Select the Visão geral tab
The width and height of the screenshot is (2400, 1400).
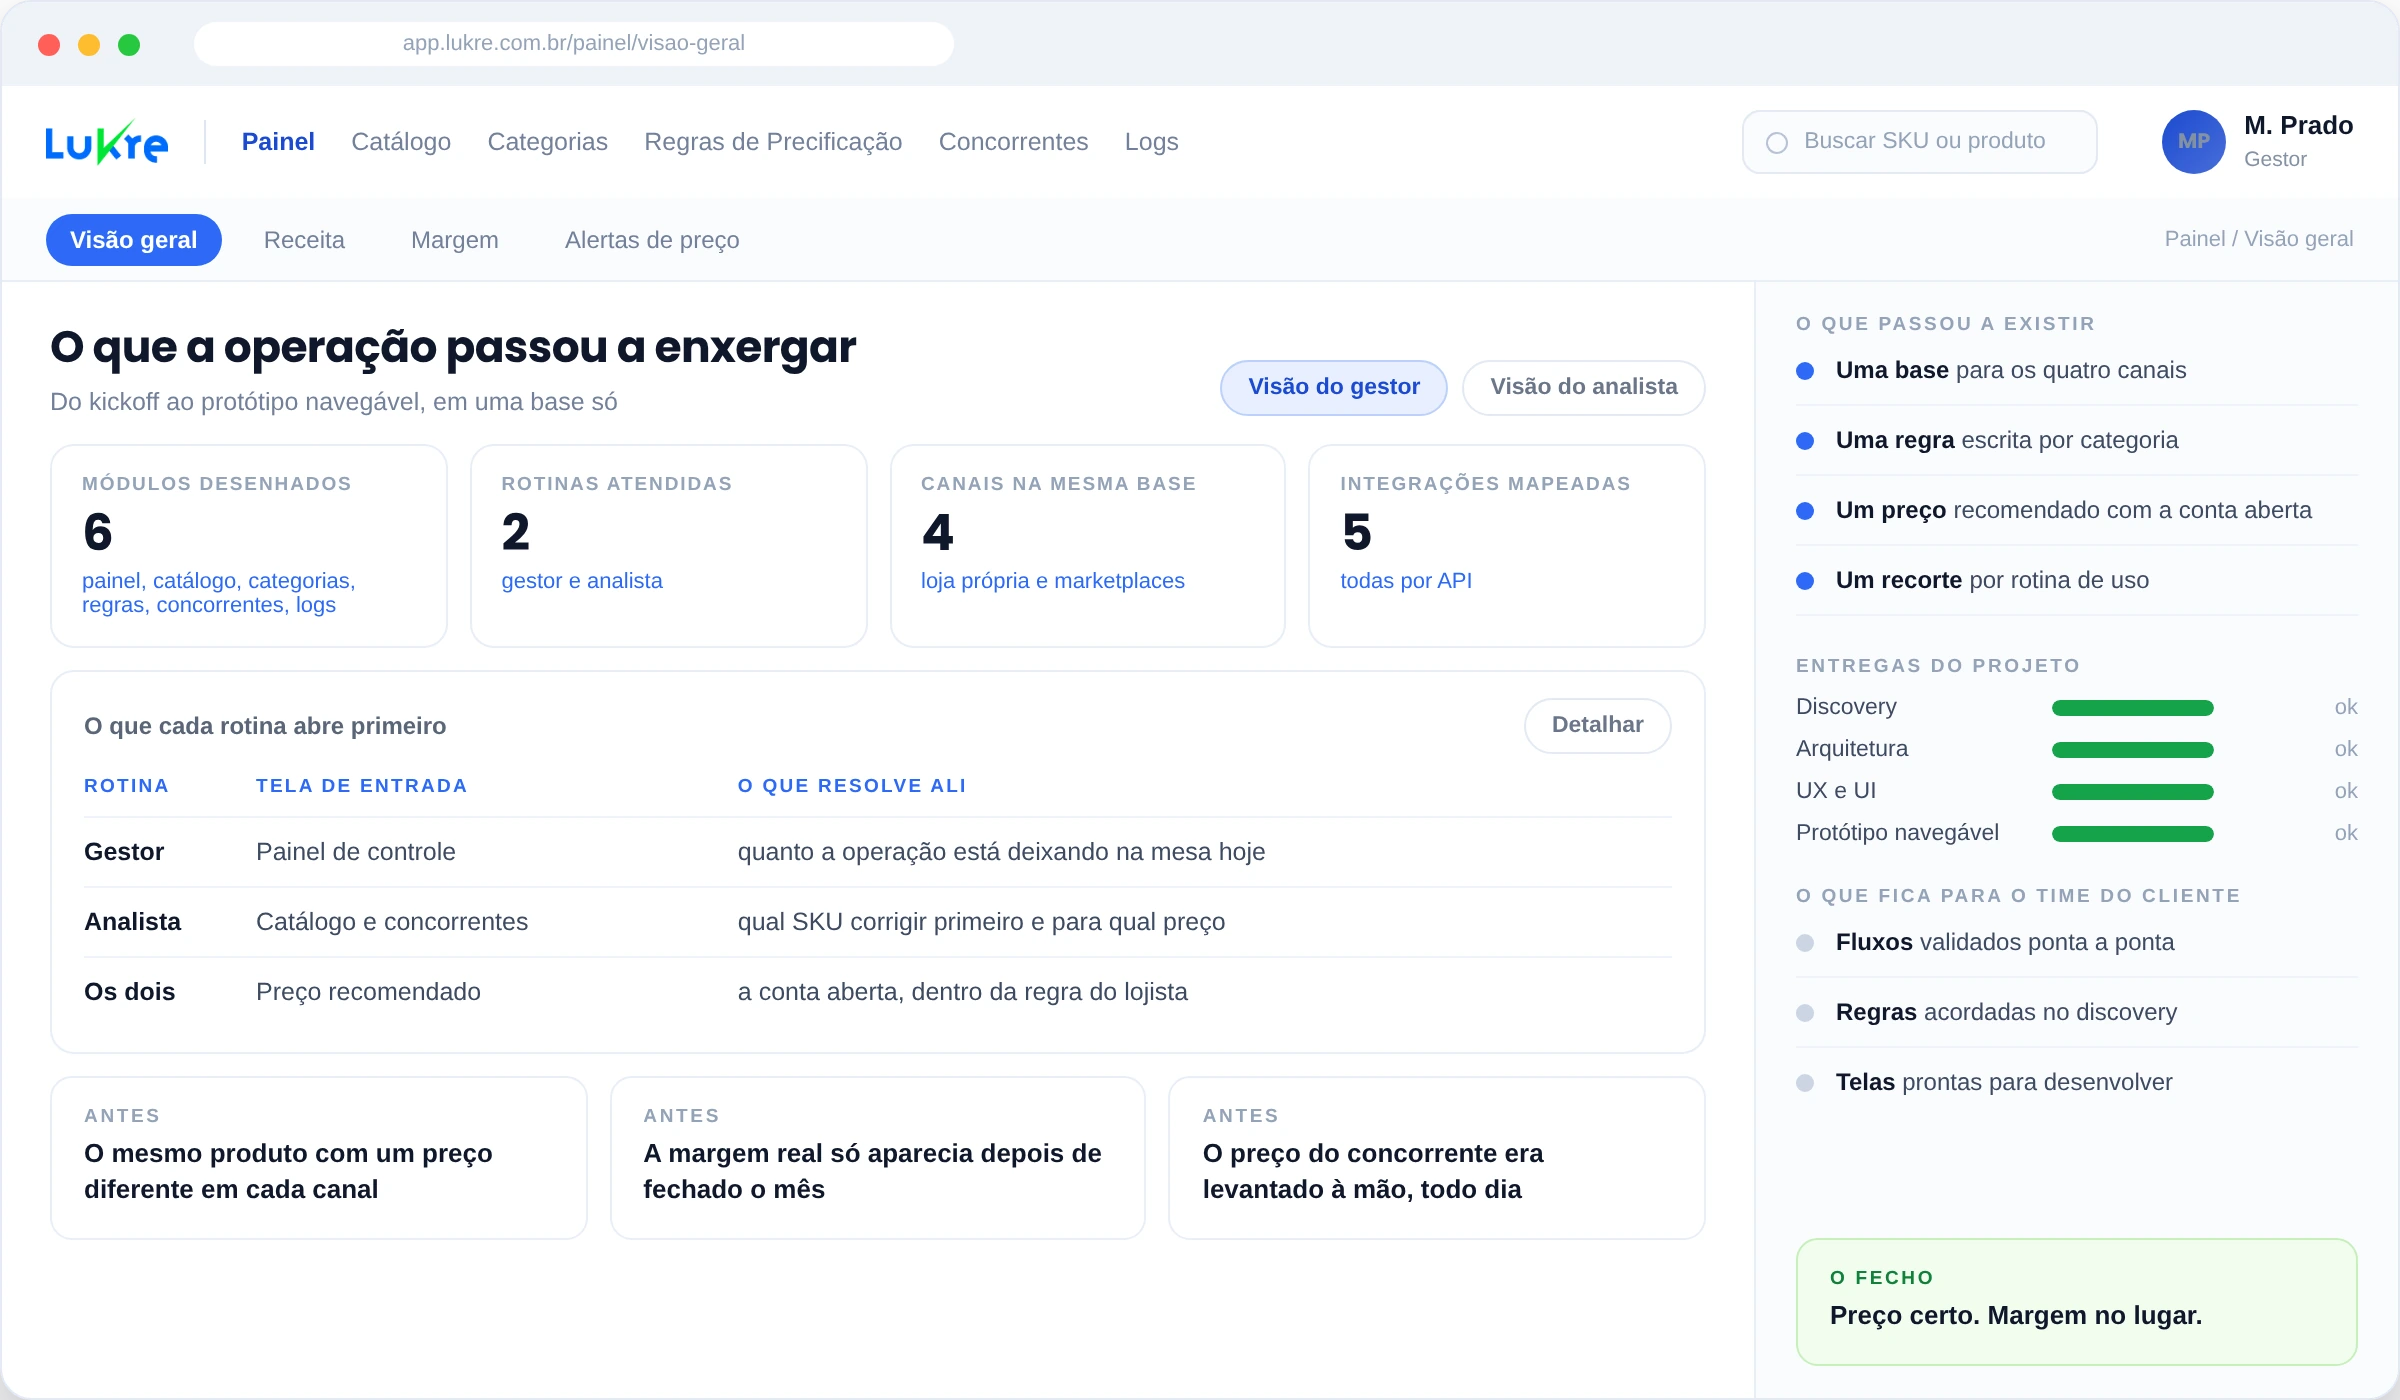pyautogui.click(x=134, y=240)
